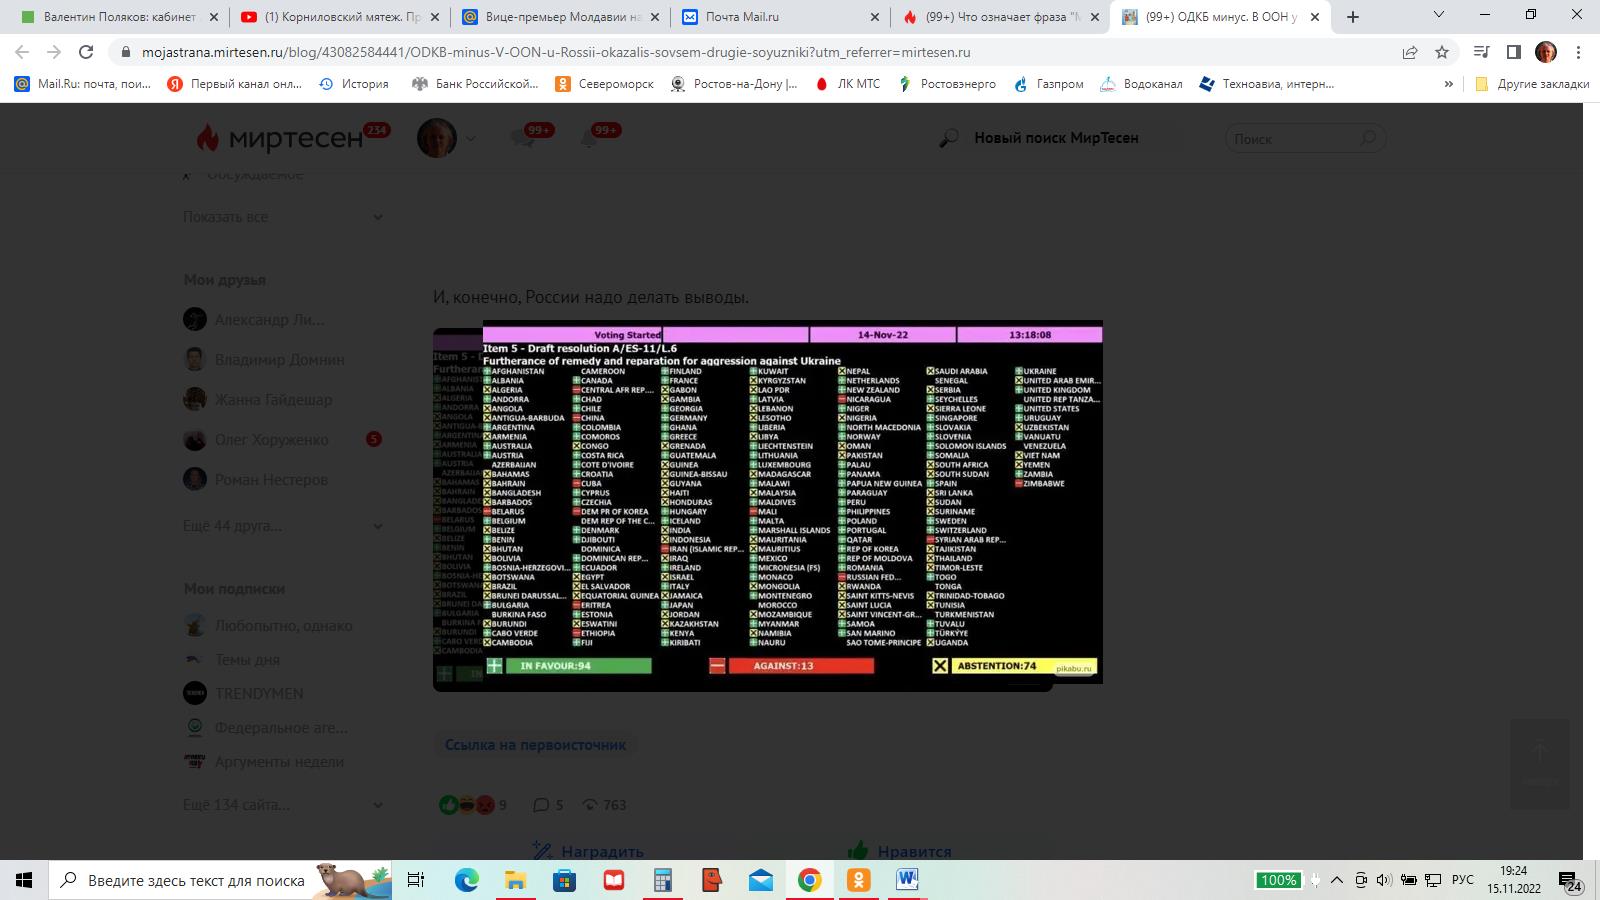Open the Chrome side panel
This screenshot has height=900, width=1600.
point(1514,52)
